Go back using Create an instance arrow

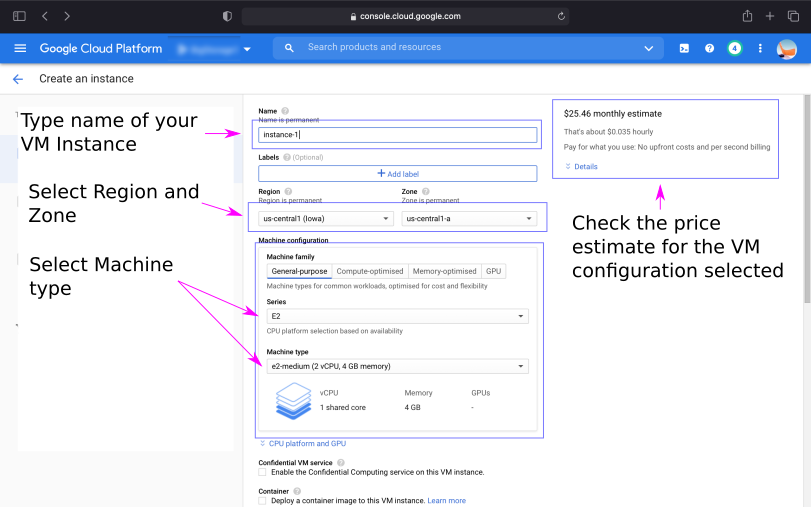17,79
